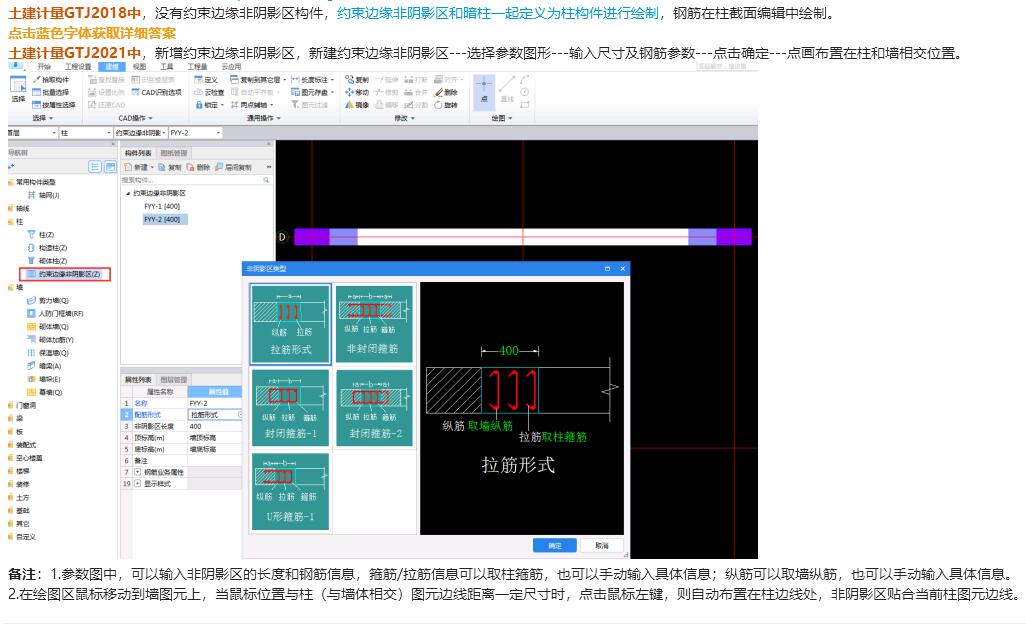1026x625 pixels.
Task: Switch to the 视图 ribbon tab
Action: [139, 67]
